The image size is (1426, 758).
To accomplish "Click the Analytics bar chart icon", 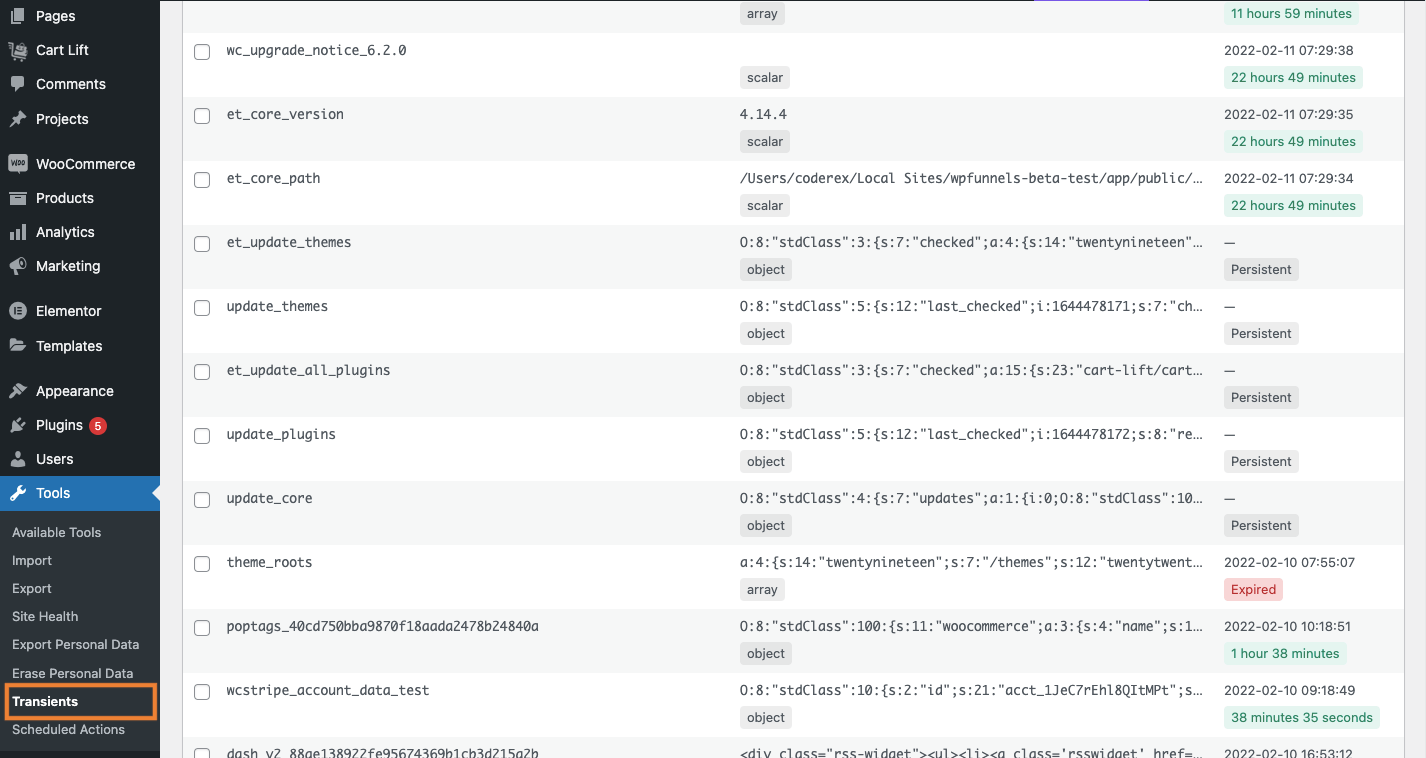I will point(18,232).
